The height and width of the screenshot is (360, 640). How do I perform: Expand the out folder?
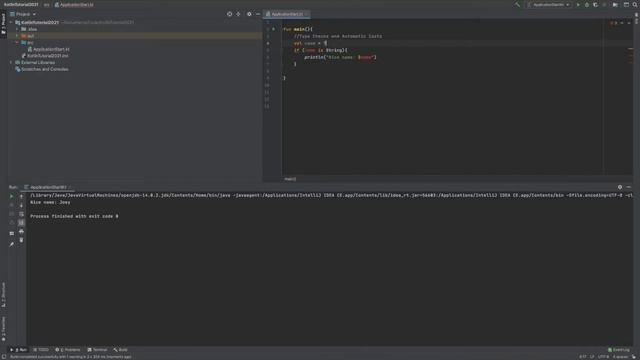(x=17, y=36)
